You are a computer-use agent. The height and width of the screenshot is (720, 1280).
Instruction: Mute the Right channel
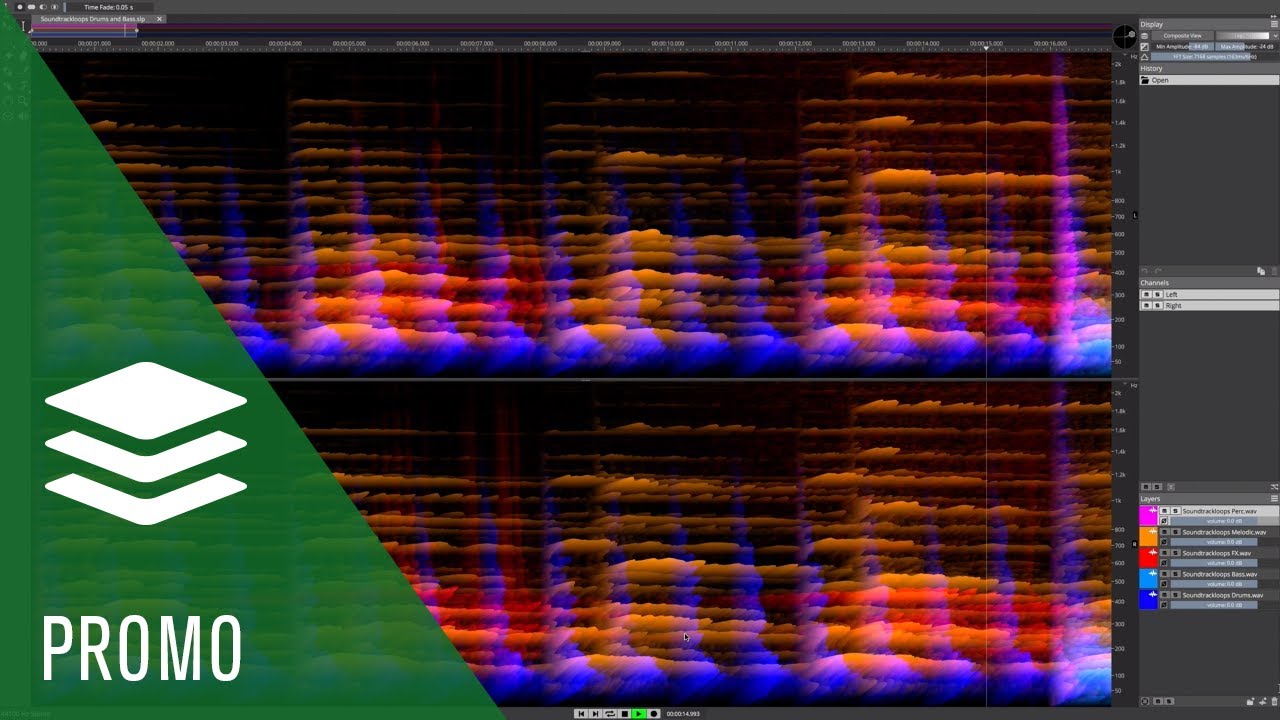pos(1147,305)
